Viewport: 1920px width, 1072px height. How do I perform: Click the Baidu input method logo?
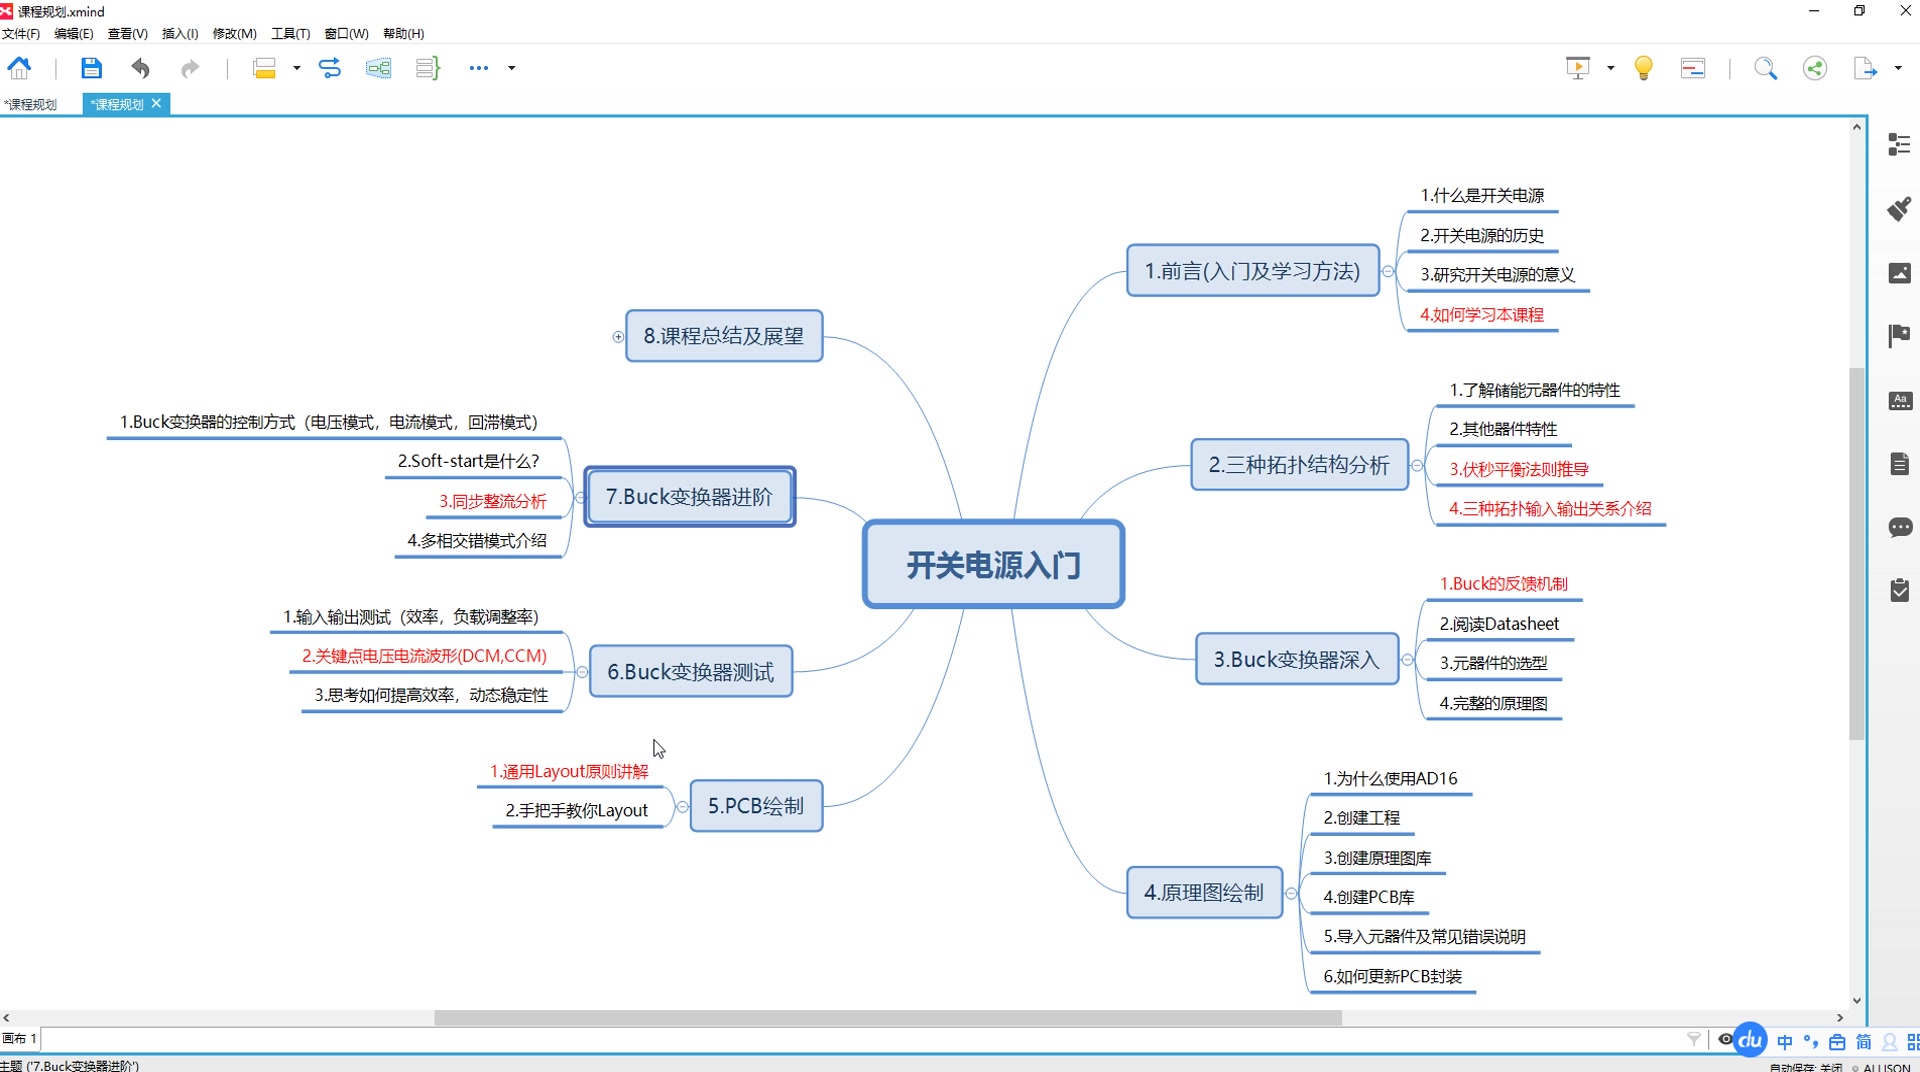tap(1750, 1040)
